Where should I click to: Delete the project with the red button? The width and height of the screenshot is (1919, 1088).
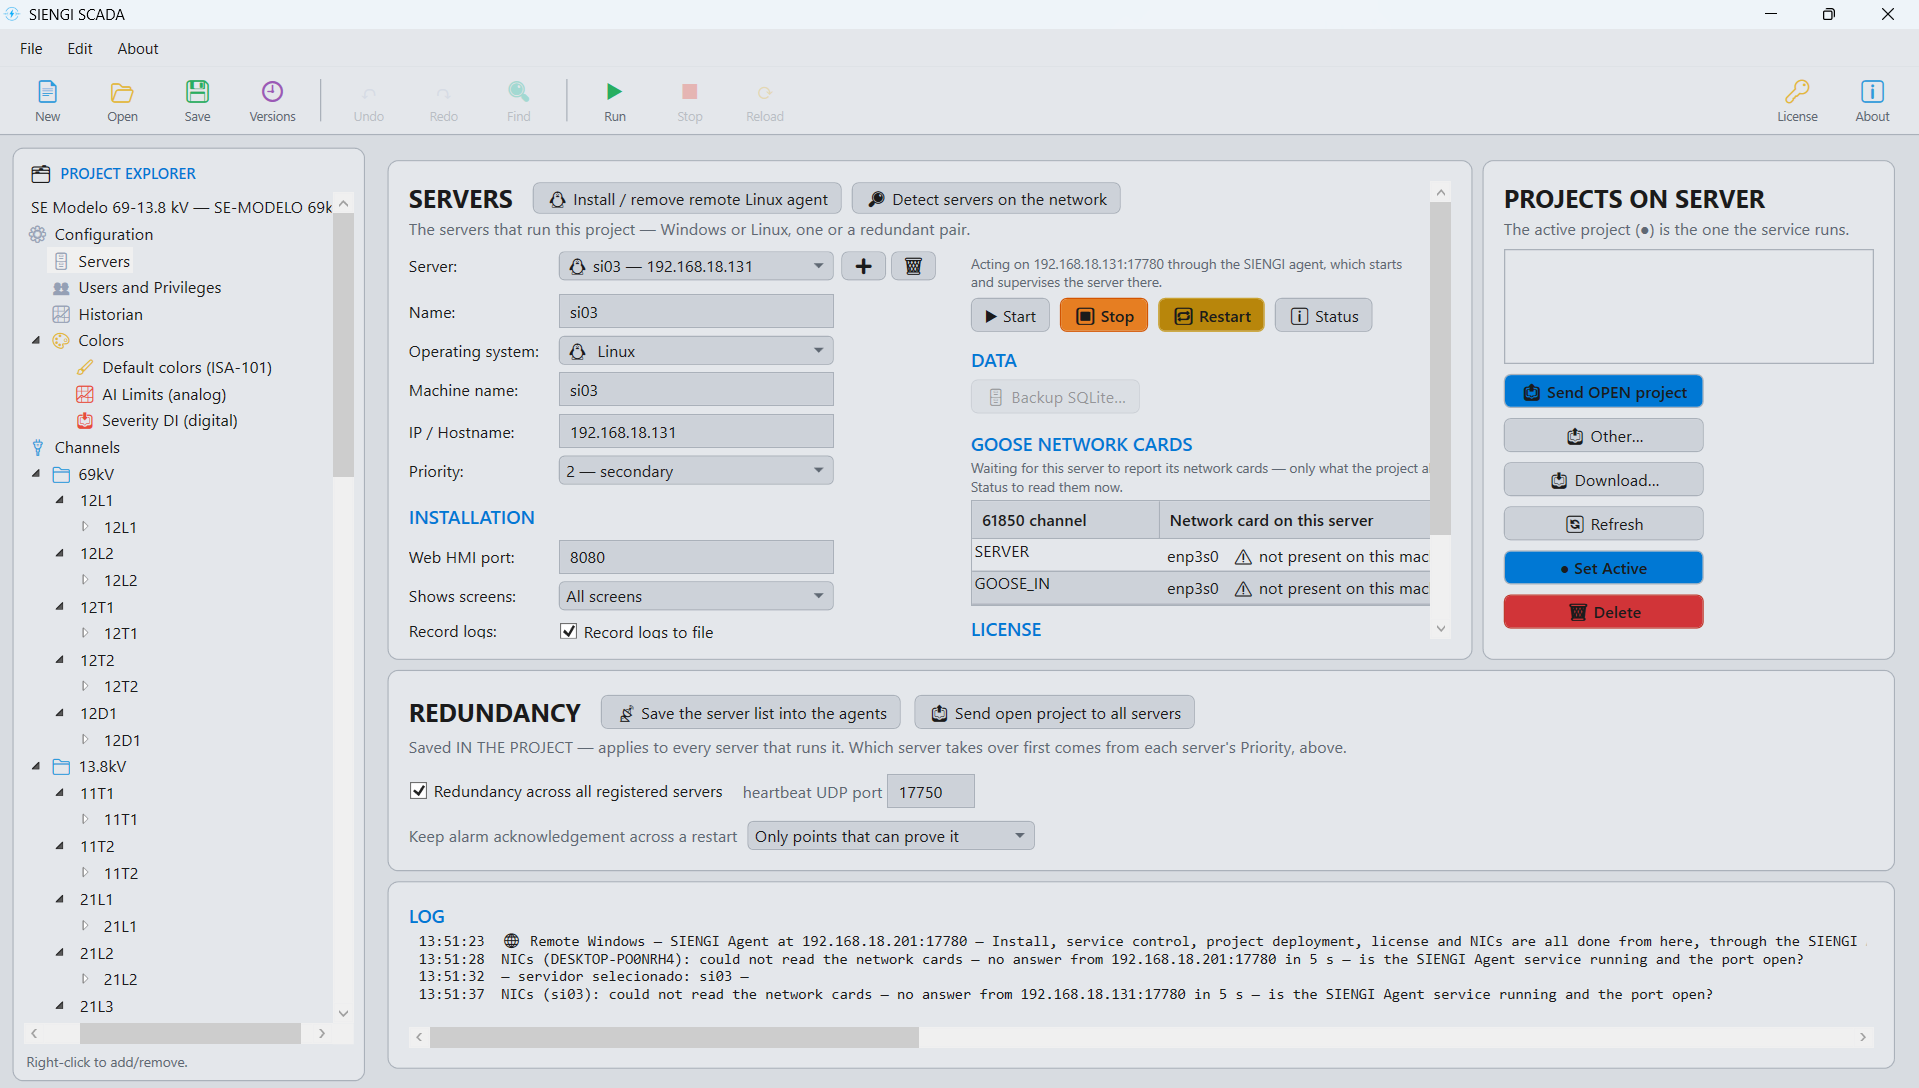tap(1603, 612)
